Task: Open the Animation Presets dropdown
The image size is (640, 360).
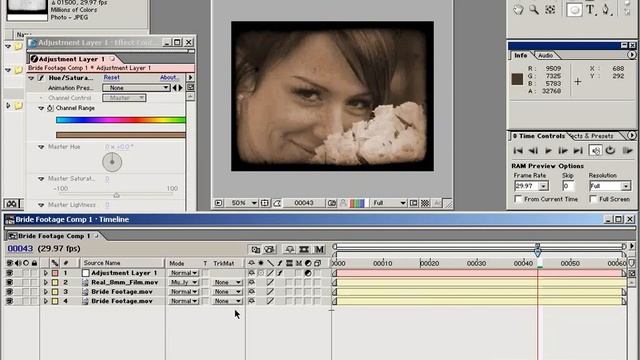Action: [136, 88]
